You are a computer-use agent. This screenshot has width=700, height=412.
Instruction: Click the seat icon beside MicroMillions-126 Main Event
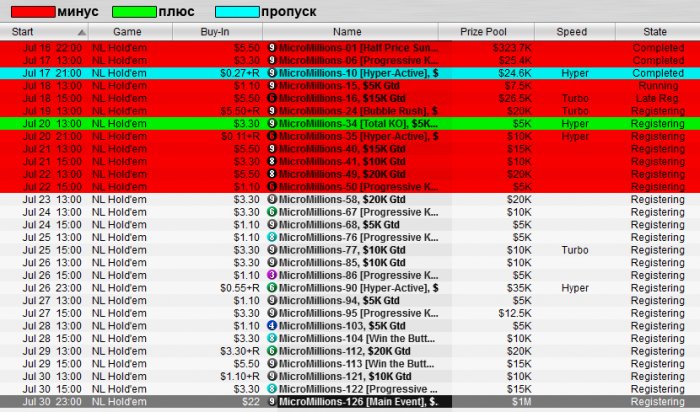tap(272, 402)
